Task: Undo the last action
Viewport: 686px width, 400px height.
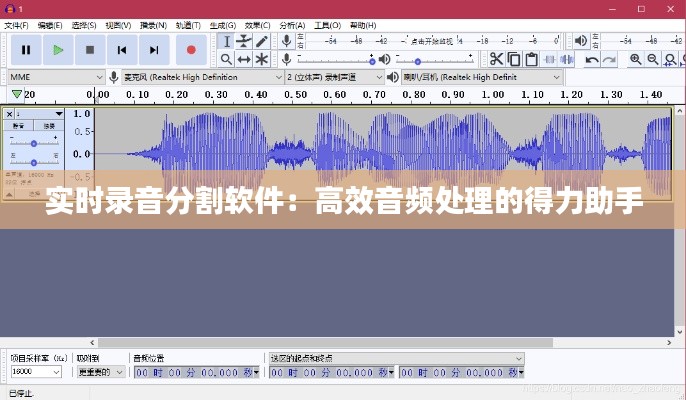Action: coord(592,59)
